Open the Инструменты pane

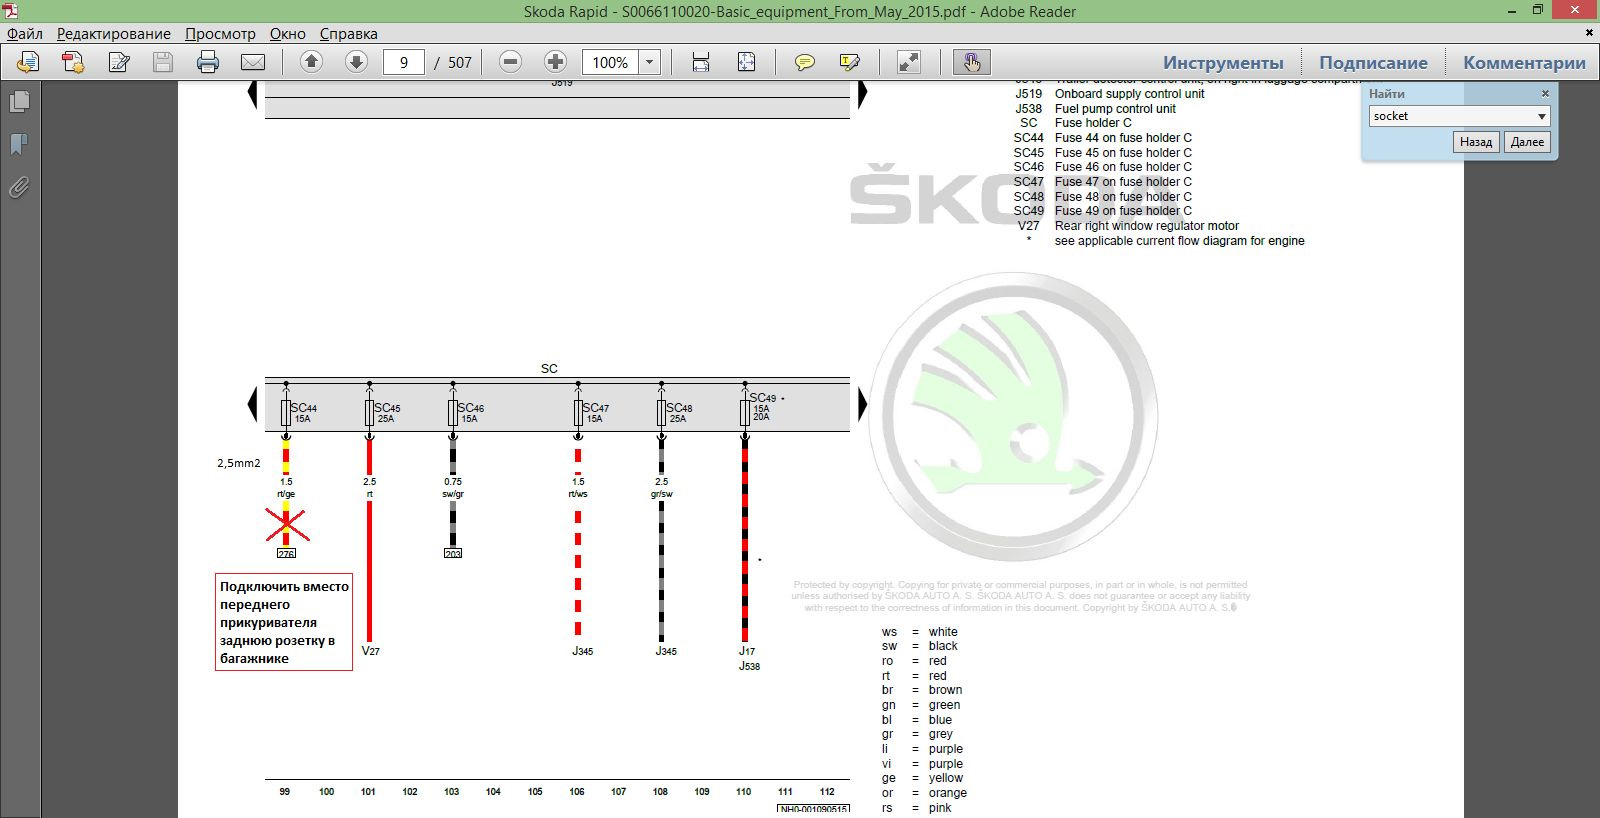pyautogui.click(x=1223, y=63)
